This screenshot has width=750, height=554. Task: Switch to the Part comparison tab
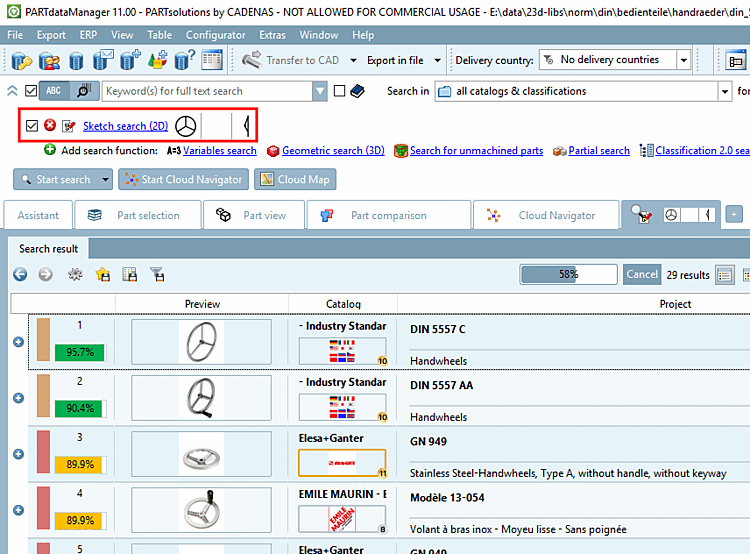(x=389, y=215)
